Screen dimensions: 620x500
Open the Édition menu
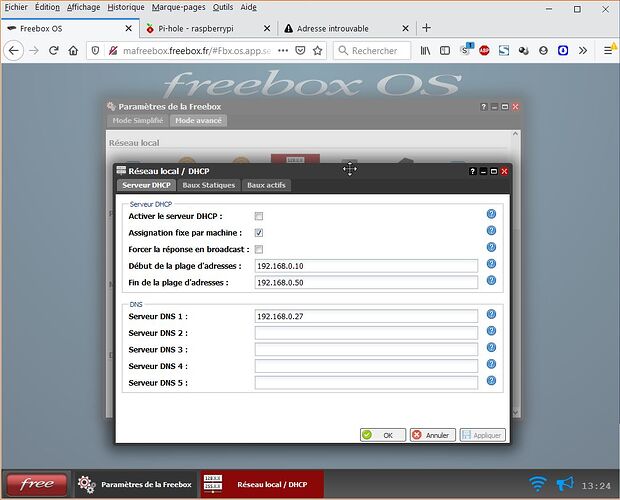tap(47, 7)
